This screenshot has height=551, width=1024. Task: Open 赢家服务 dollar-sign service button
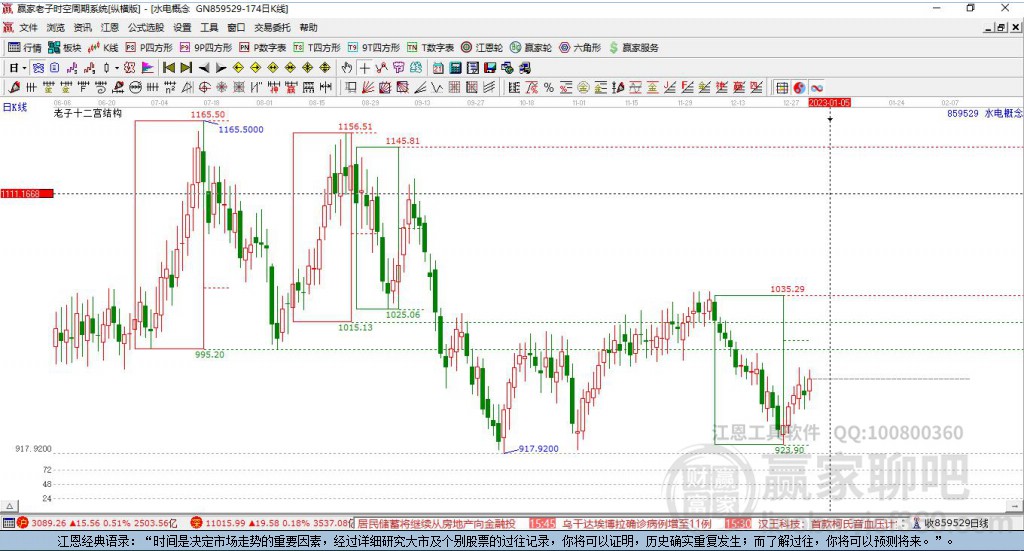pyautogui.click(x=634, y=48)
